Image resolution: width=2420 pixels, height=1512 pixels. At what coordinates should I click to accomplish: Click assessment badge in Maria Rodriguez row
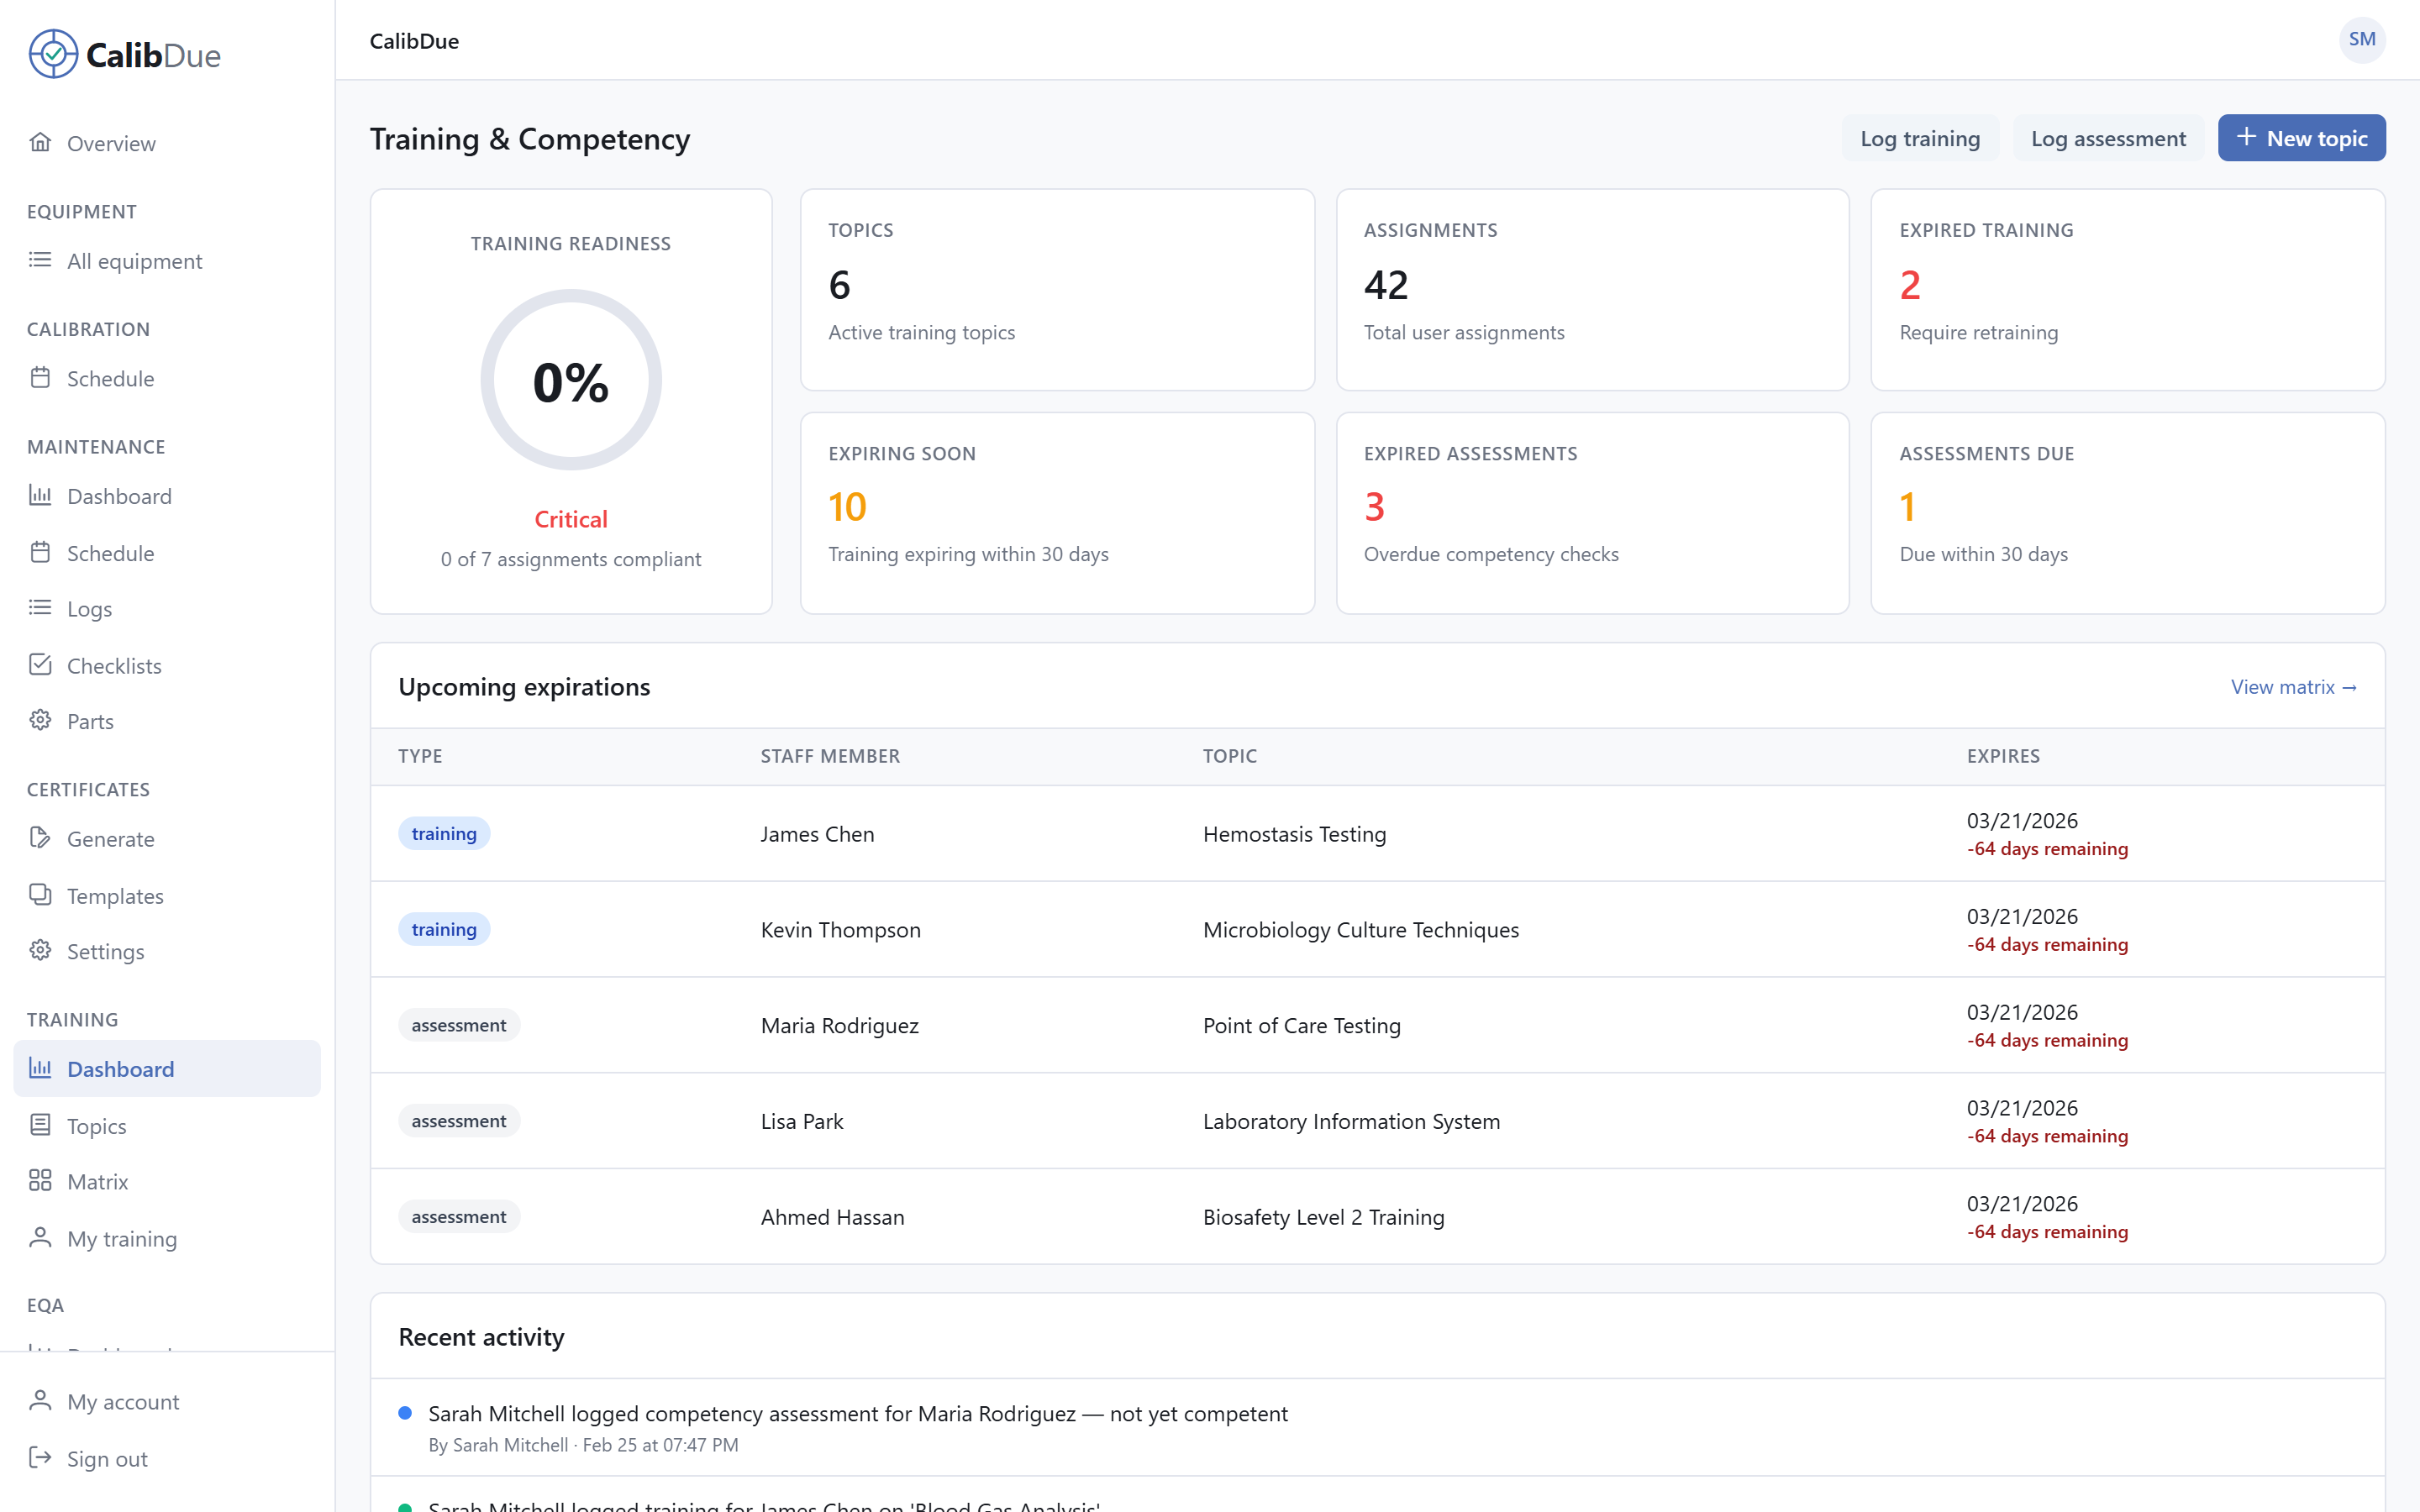[x=459, y=1025]
